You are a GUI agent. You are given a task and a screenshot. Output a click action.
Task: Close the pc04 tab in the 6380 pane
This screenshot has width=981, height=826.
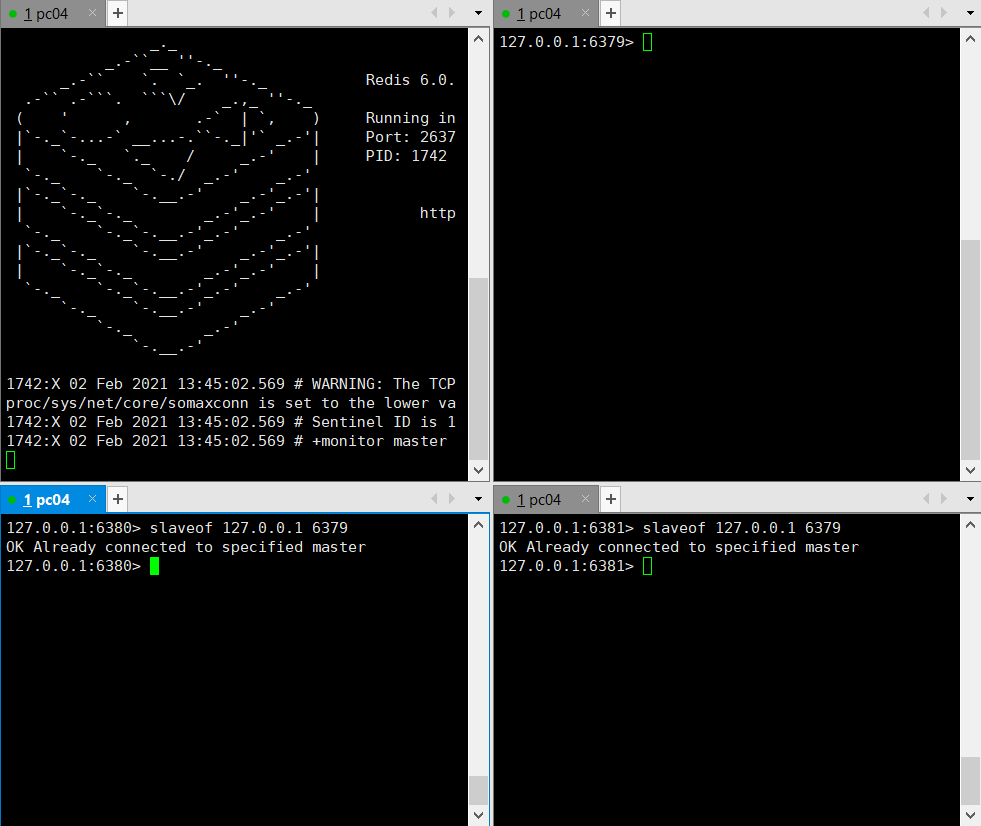pyautogui.click(x=93, y=499)
